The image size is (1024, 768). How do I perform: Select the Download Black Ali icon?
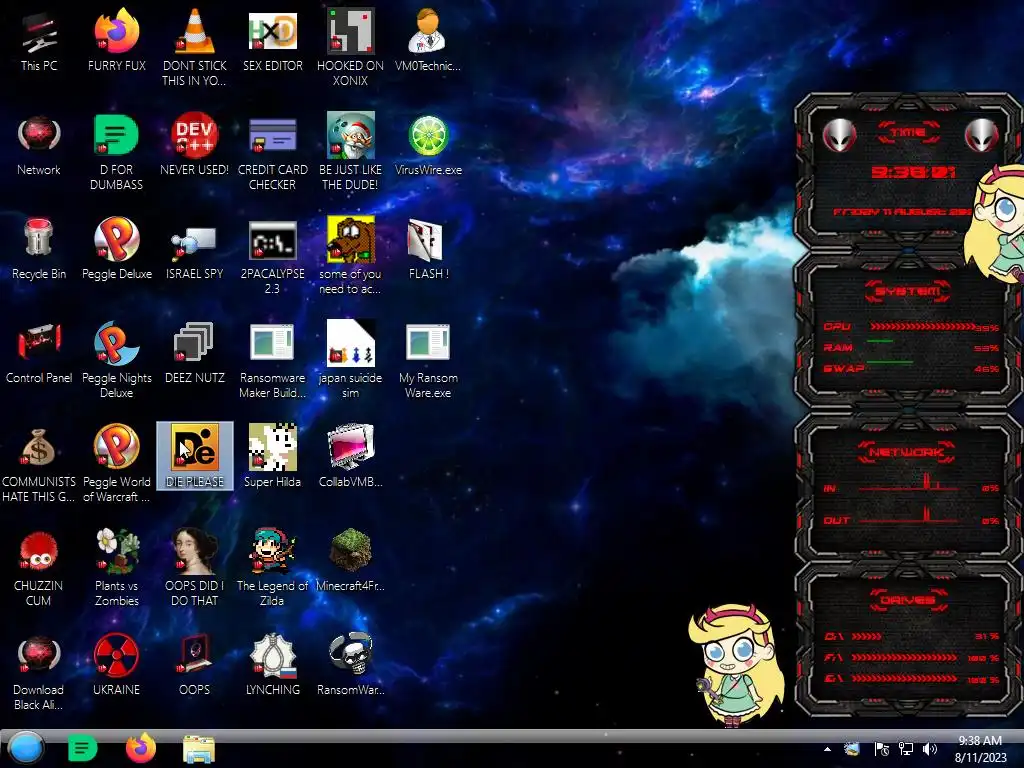coord(39,671)
